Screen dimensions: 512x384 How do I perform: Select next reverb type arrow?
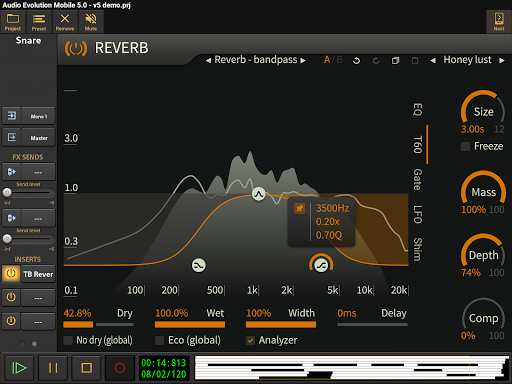tap(303, 60)
